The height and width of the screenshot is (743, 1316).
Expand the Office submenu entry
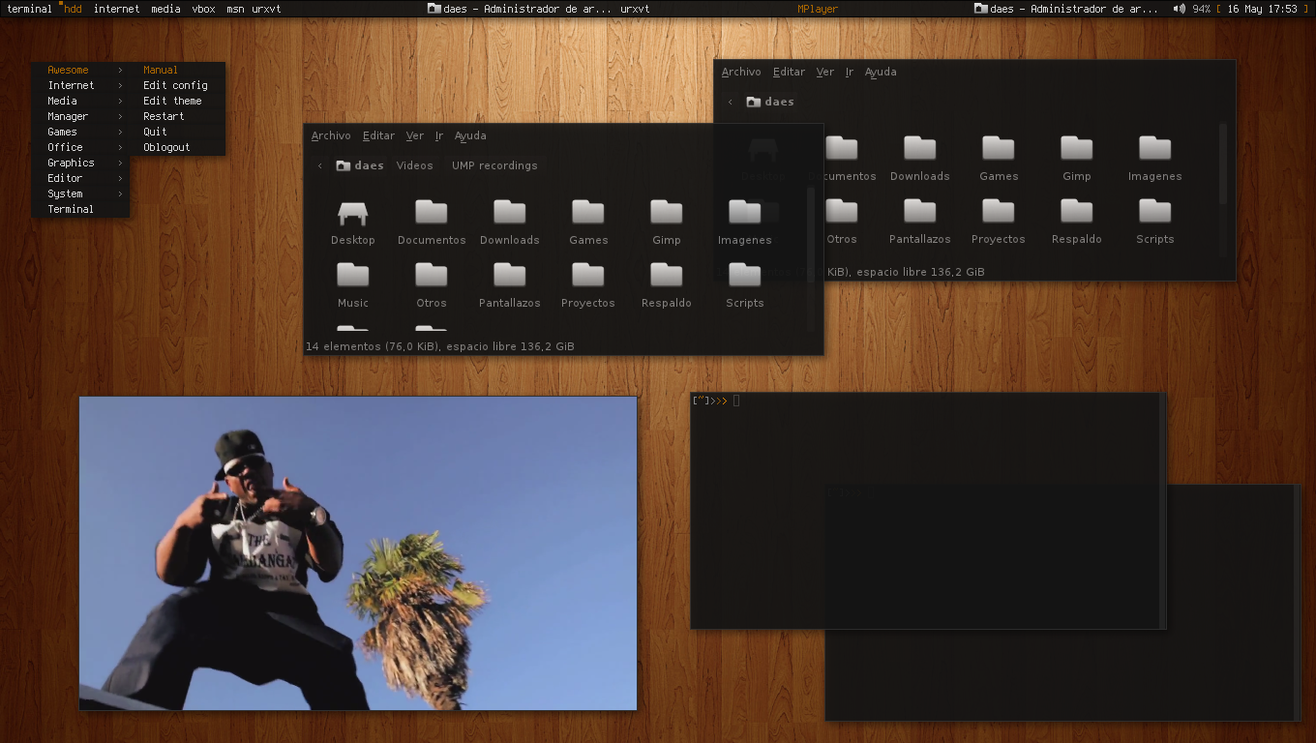64,147
